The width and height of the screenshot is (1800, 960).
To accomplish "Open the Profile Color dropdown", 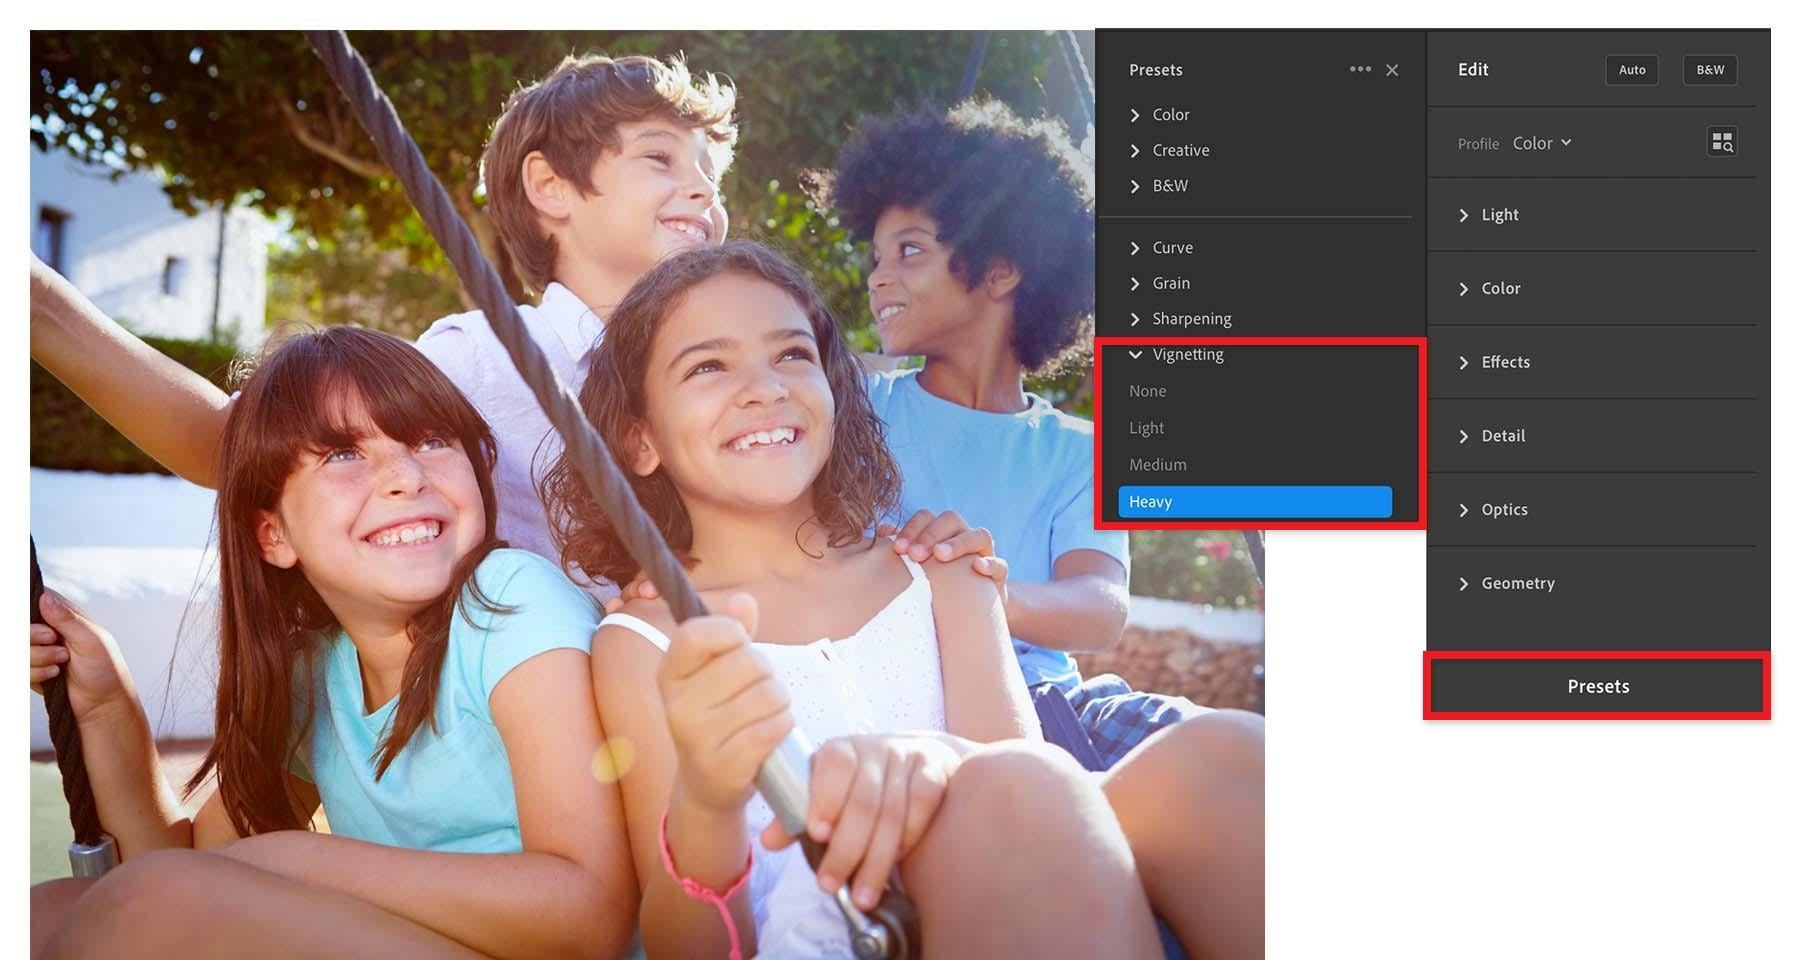I will tap(1540, 143).
